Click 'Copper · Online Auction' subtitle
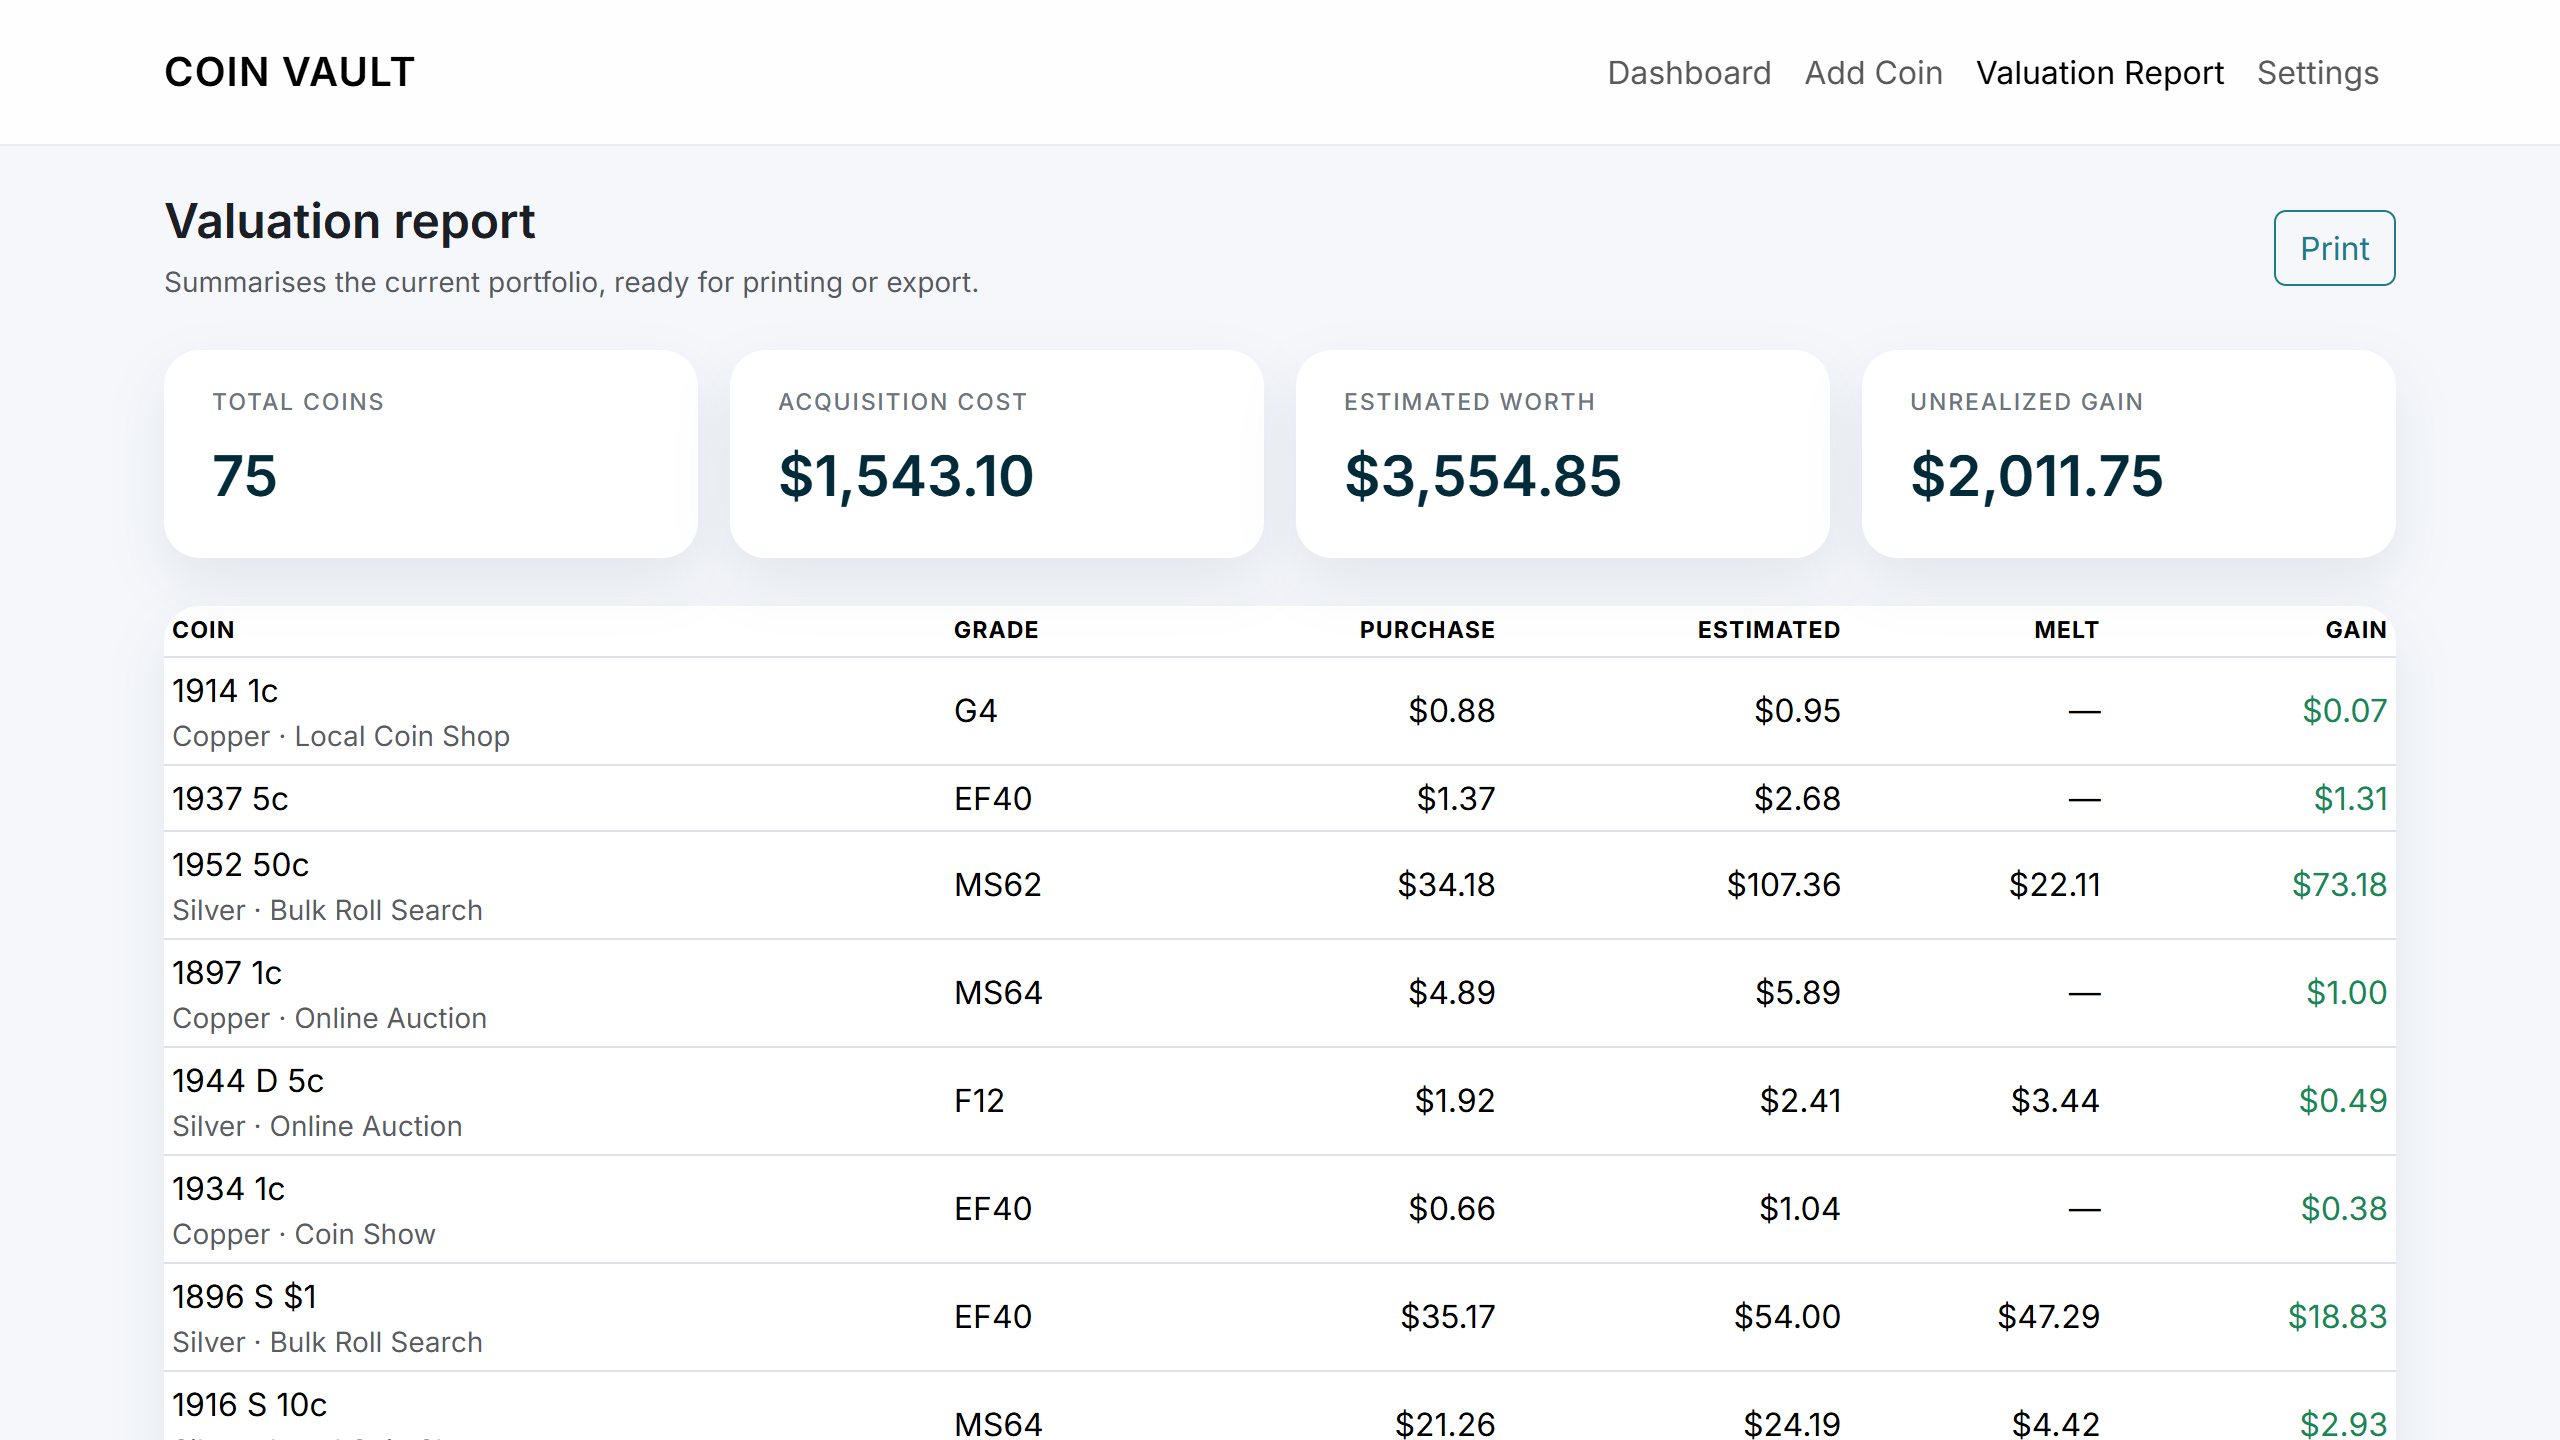 pos(329,1018)
